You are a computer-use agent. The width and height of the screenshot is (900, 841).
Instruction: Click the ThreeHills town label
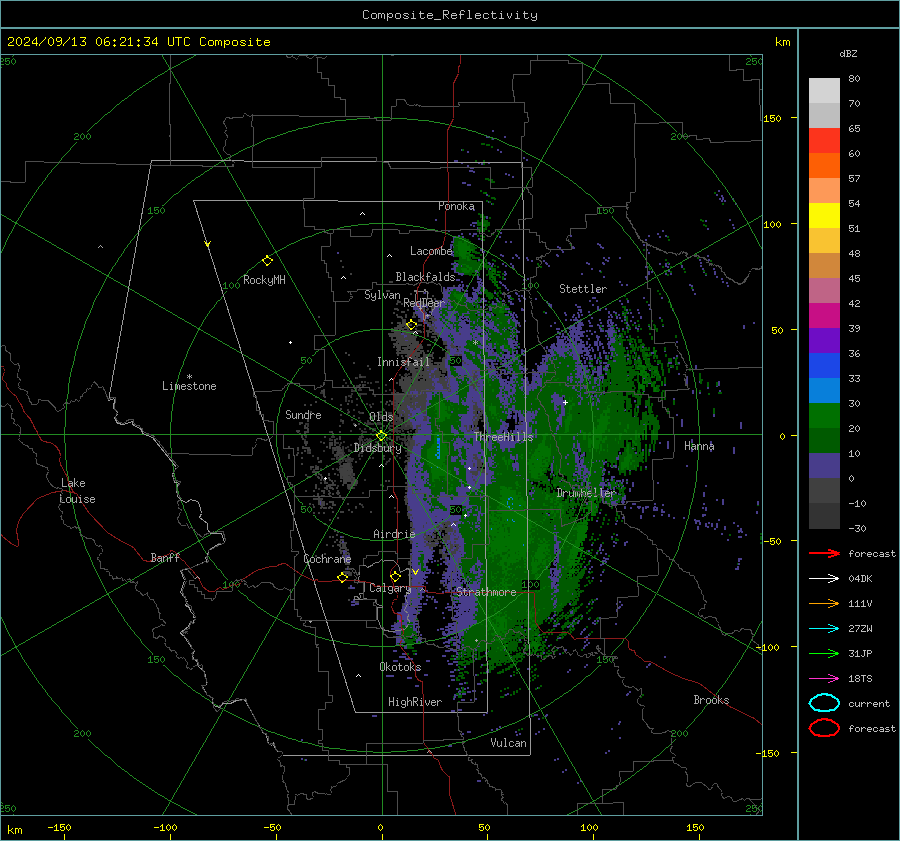coord(503,437)
